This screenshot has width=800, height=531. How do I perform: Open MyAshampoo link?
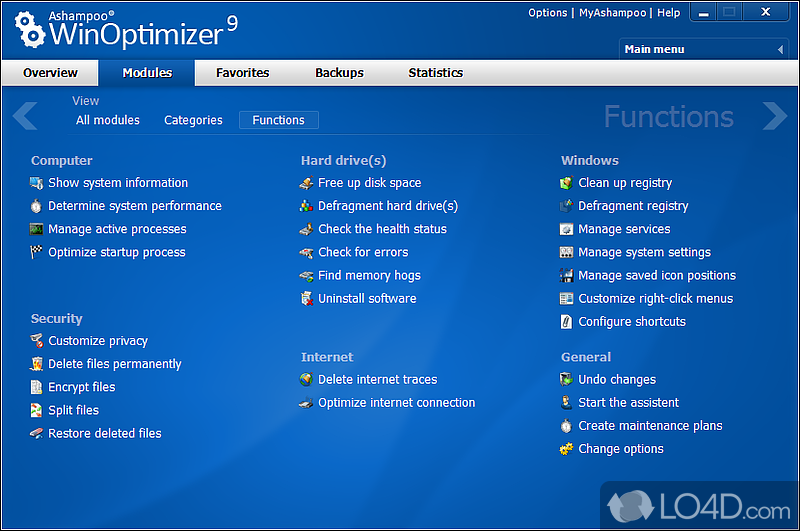612,13
